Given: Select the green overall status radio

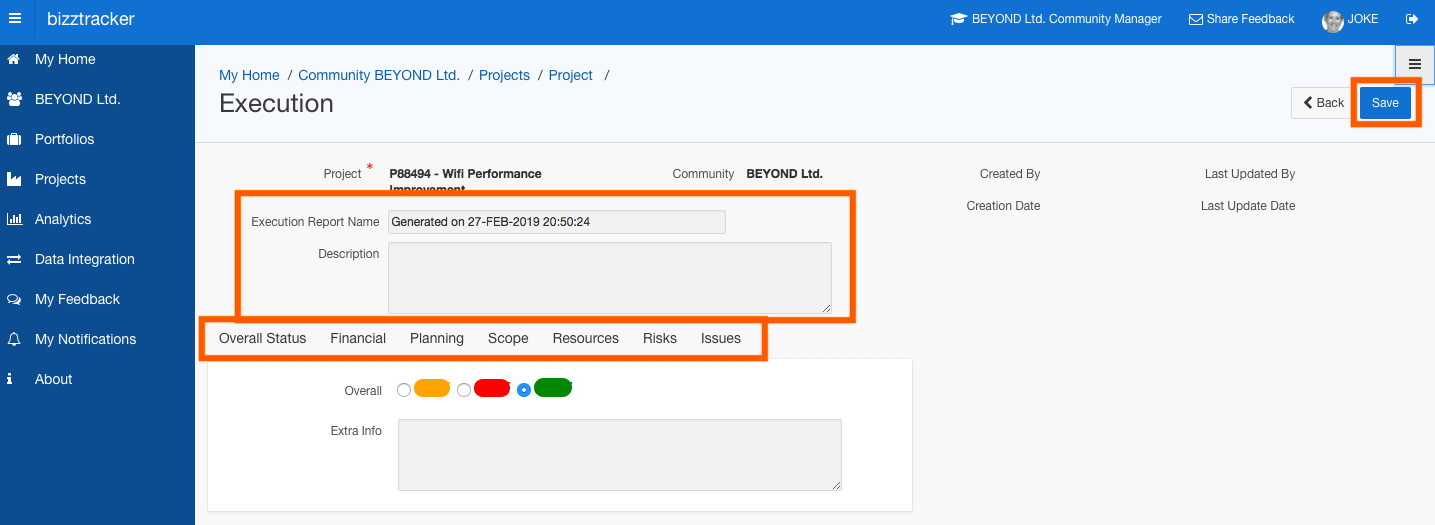Looking at the screenshot, I should pos(524,390).
